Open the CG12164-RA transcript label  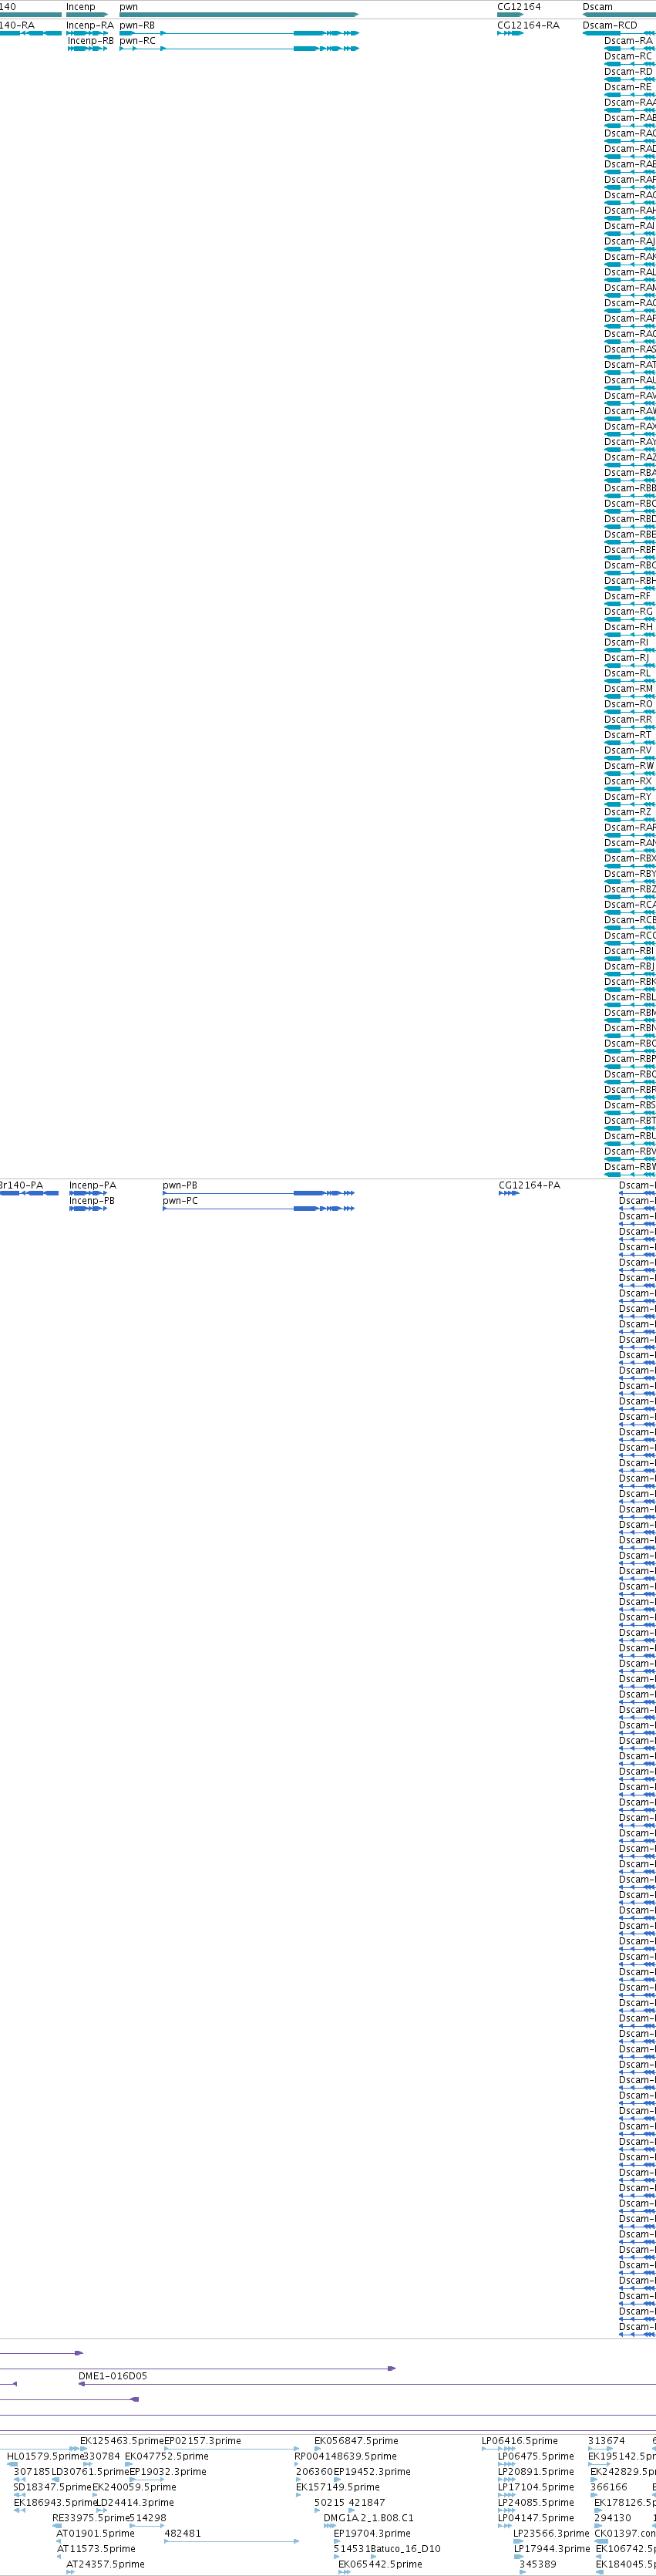(x=528, y=25)
